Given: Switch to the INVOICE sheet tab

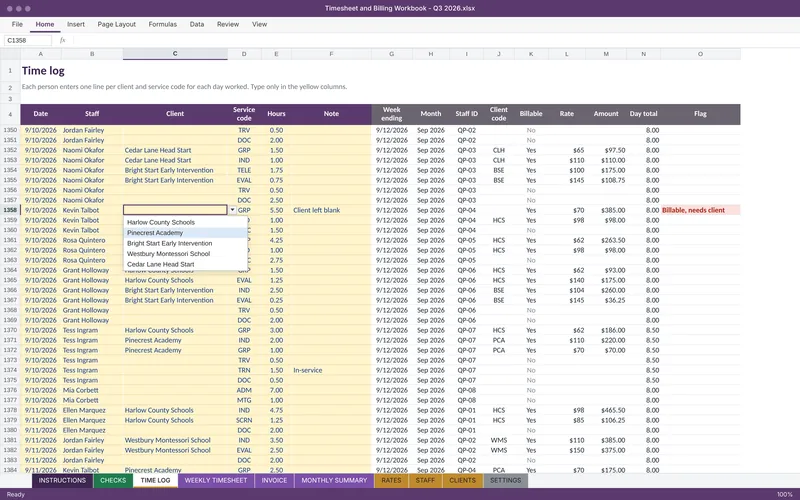Looking at the screenshot, I should click(x=274, y=481).
